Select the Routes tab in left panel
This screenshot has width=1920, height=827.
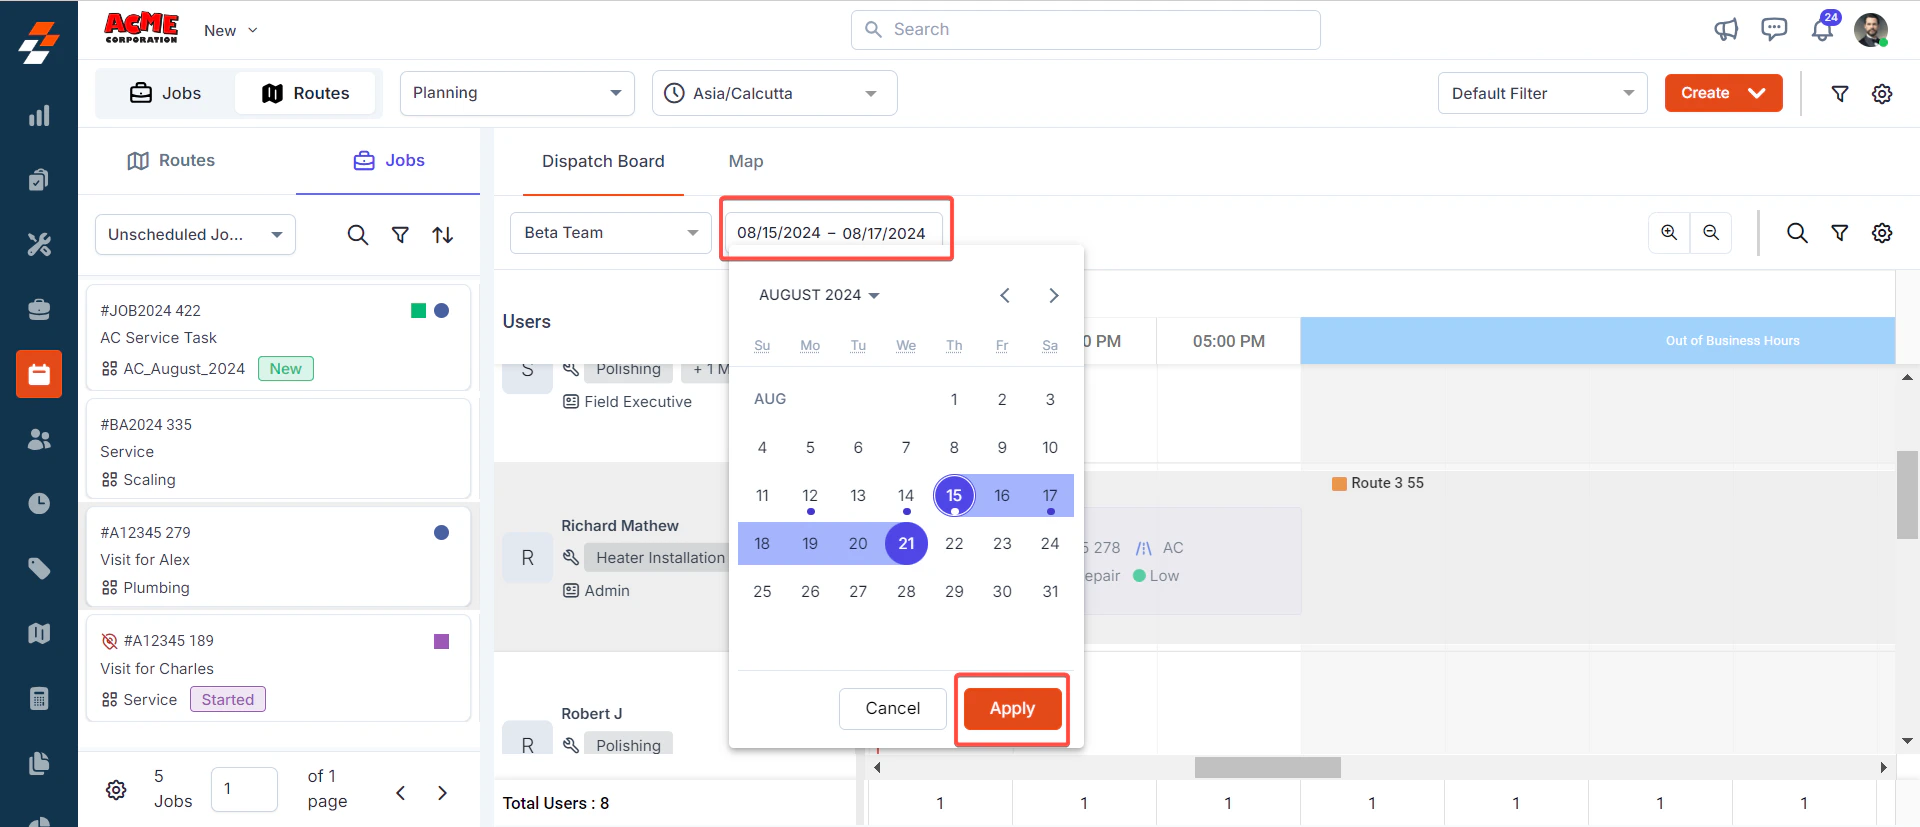tap(171, 160)
